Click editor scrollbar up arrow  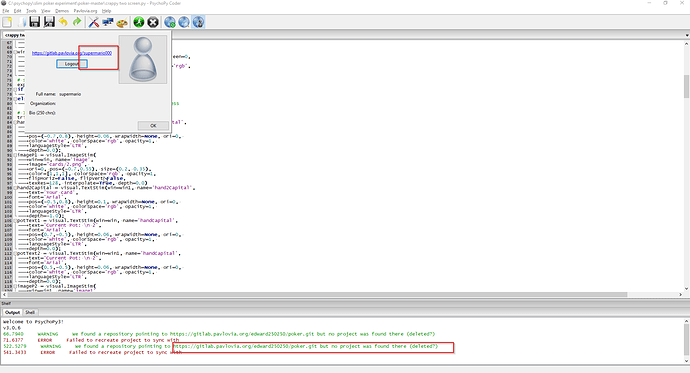pyautogui.click(x=686, y=44)
